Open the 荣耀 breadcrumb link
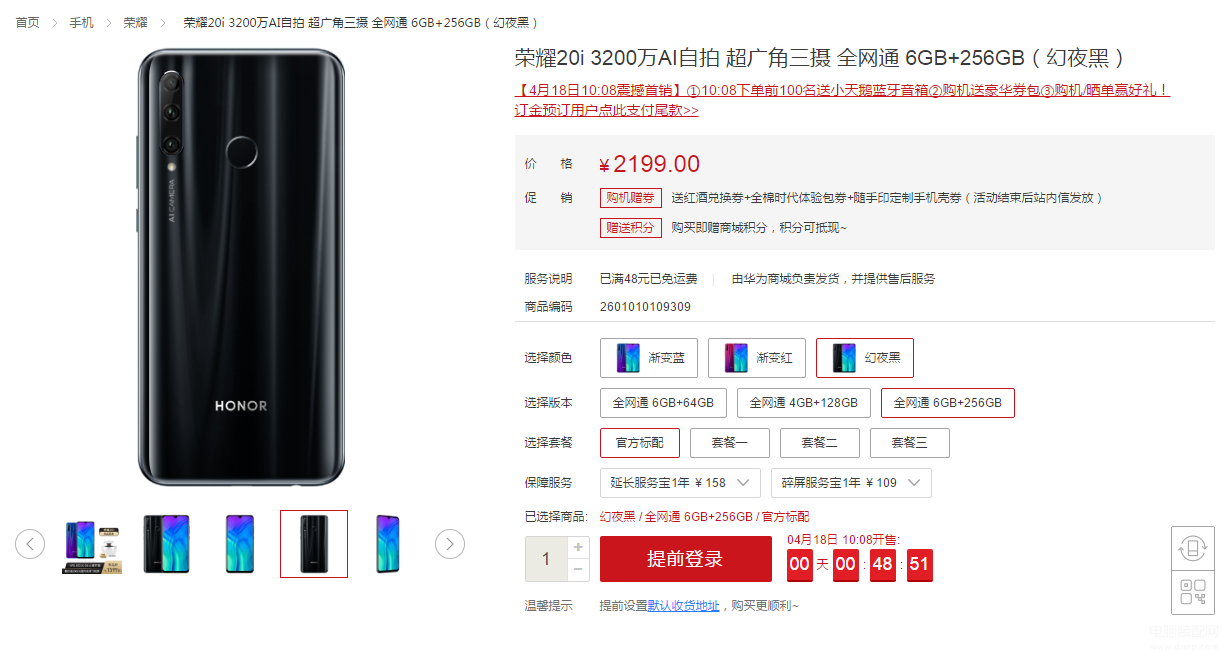The image size is (1229, 660). 135,22
